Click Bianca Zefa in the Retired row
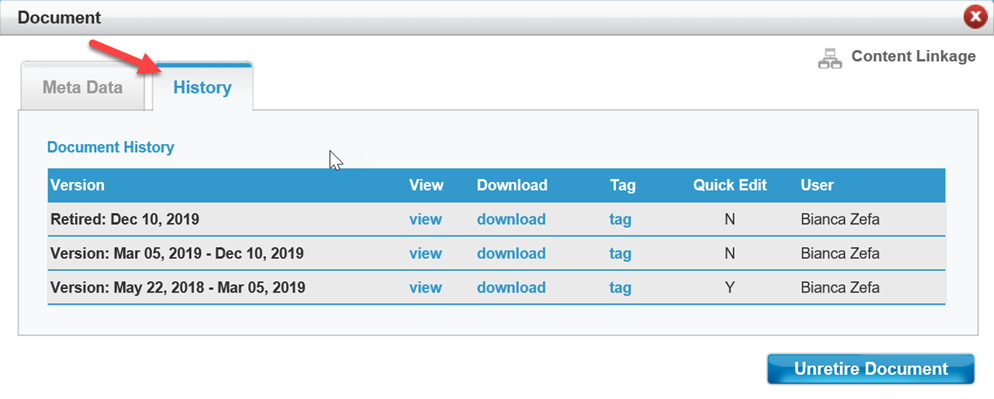 point(840,219)
